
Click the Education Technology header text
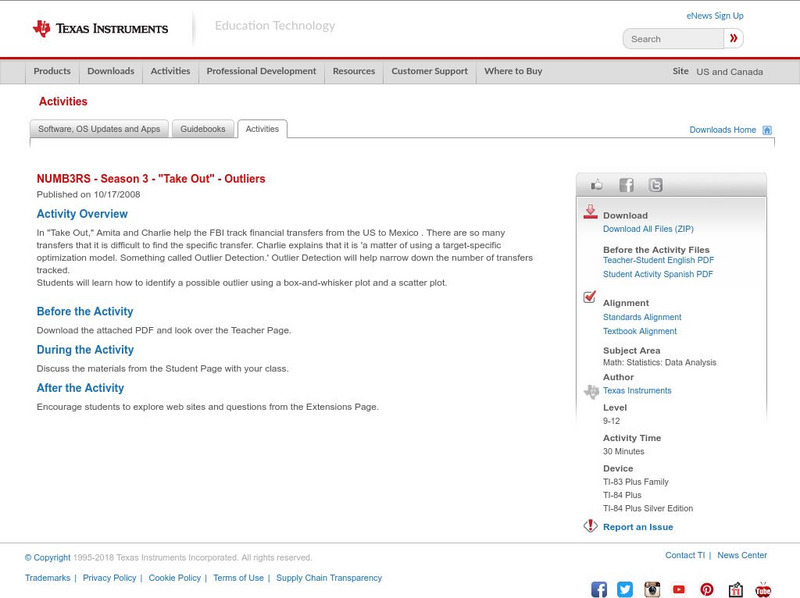[275, 26]
